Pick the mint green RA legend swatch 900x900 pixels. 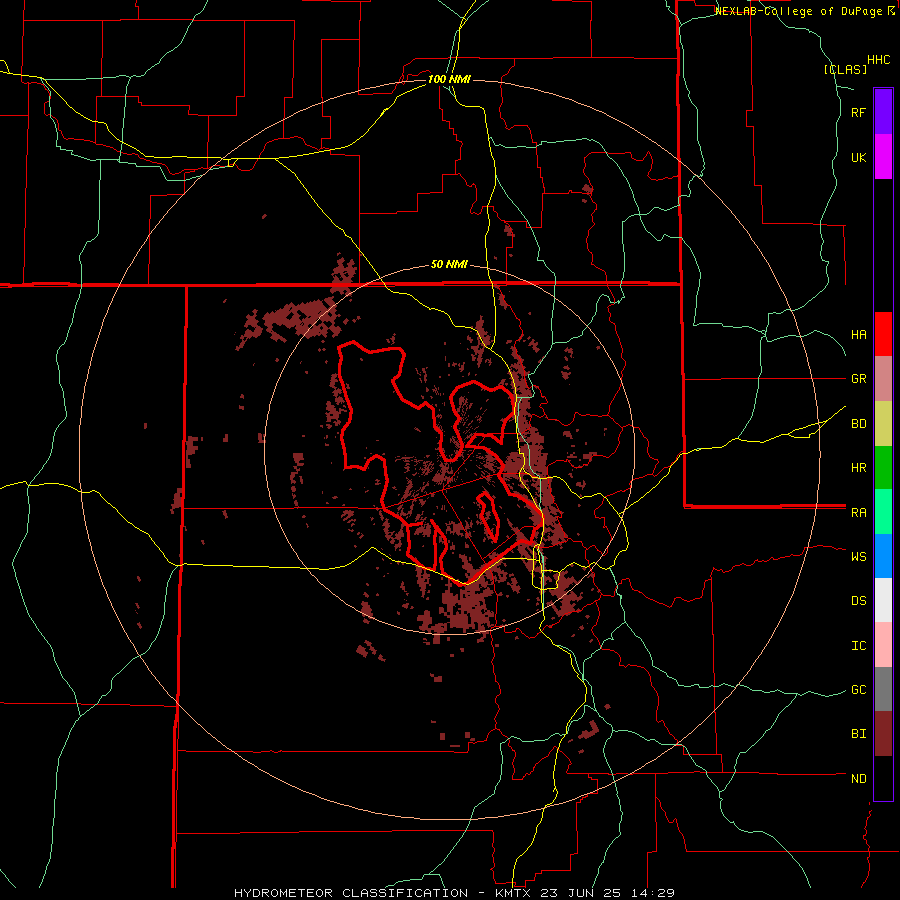[883, 512]
